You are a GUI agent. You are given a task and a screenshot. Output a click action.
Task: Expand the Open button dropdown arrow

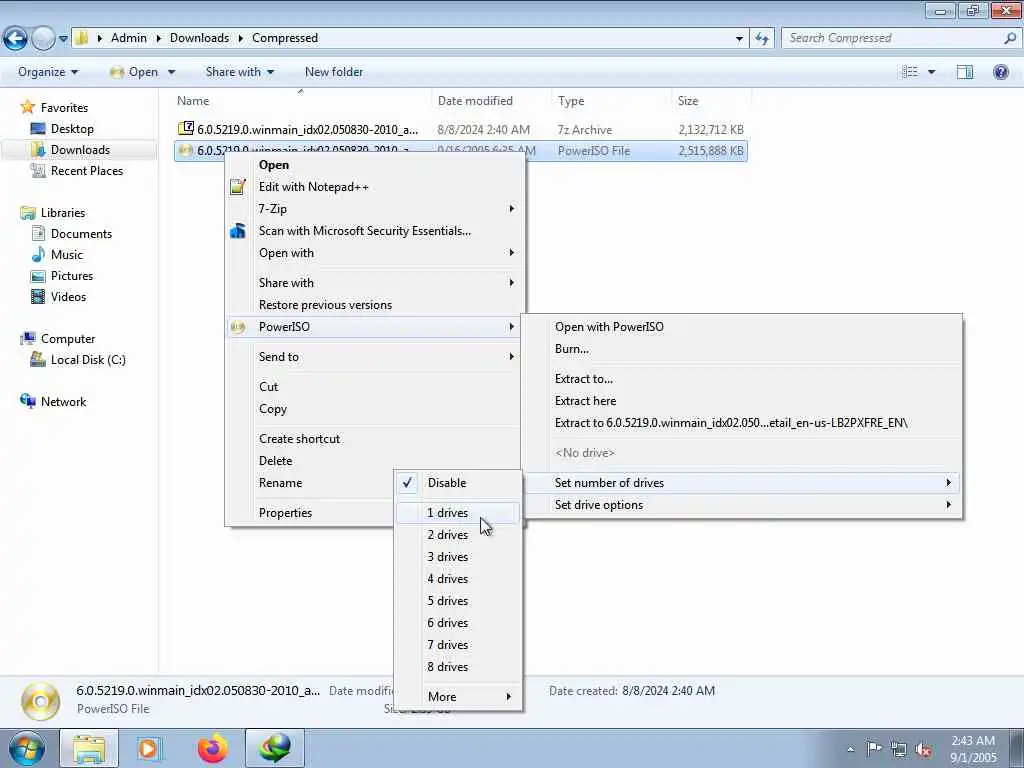171,72
